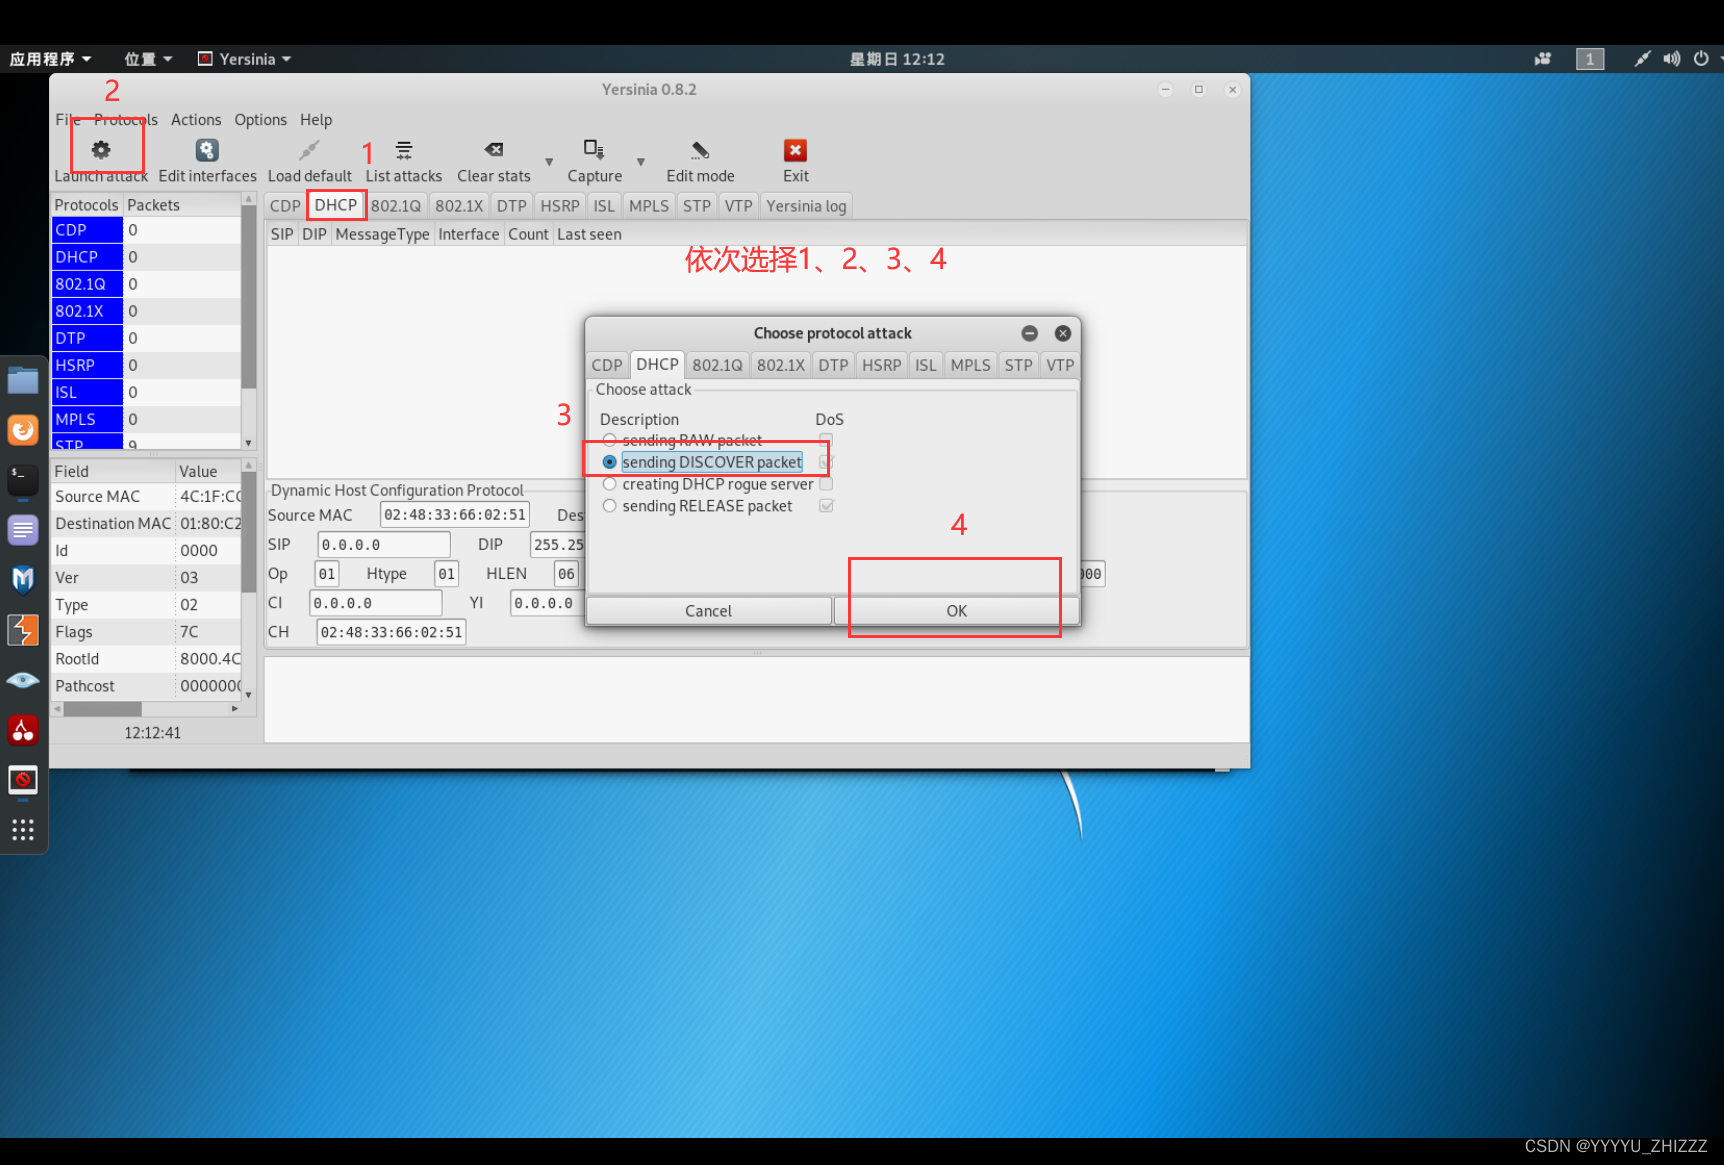Click the field list horizontal scrollbar
Screen dimensions: 1724x1165
coord(147,708)
